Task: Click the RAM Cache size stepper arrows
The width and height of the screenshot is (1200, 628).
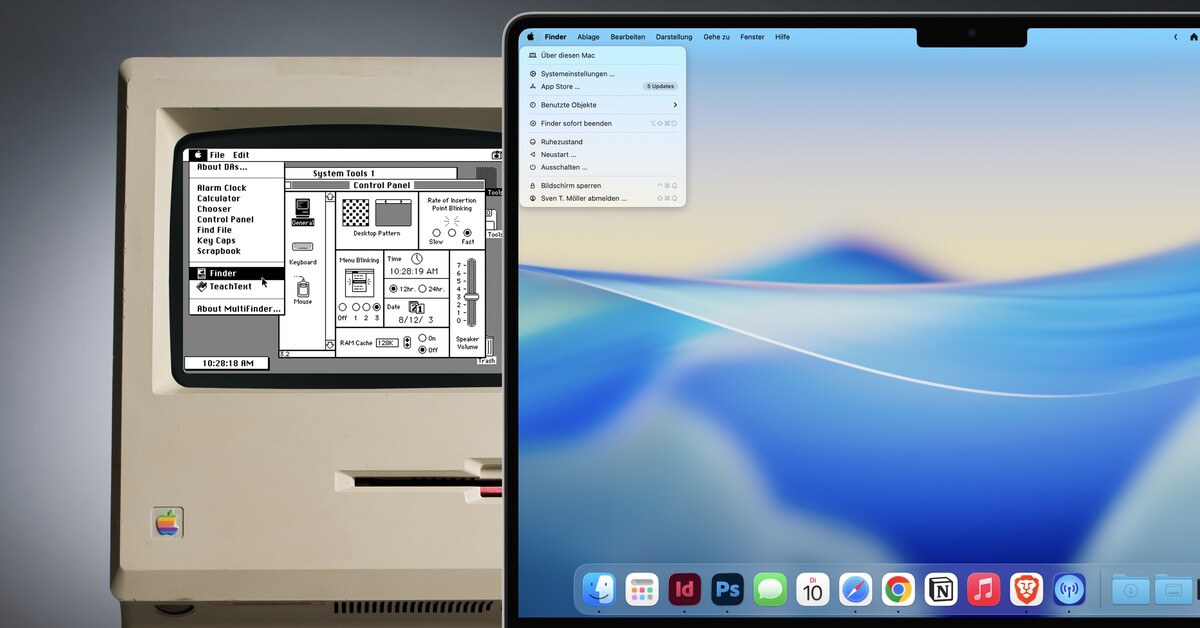Action: tap(407, 343)
